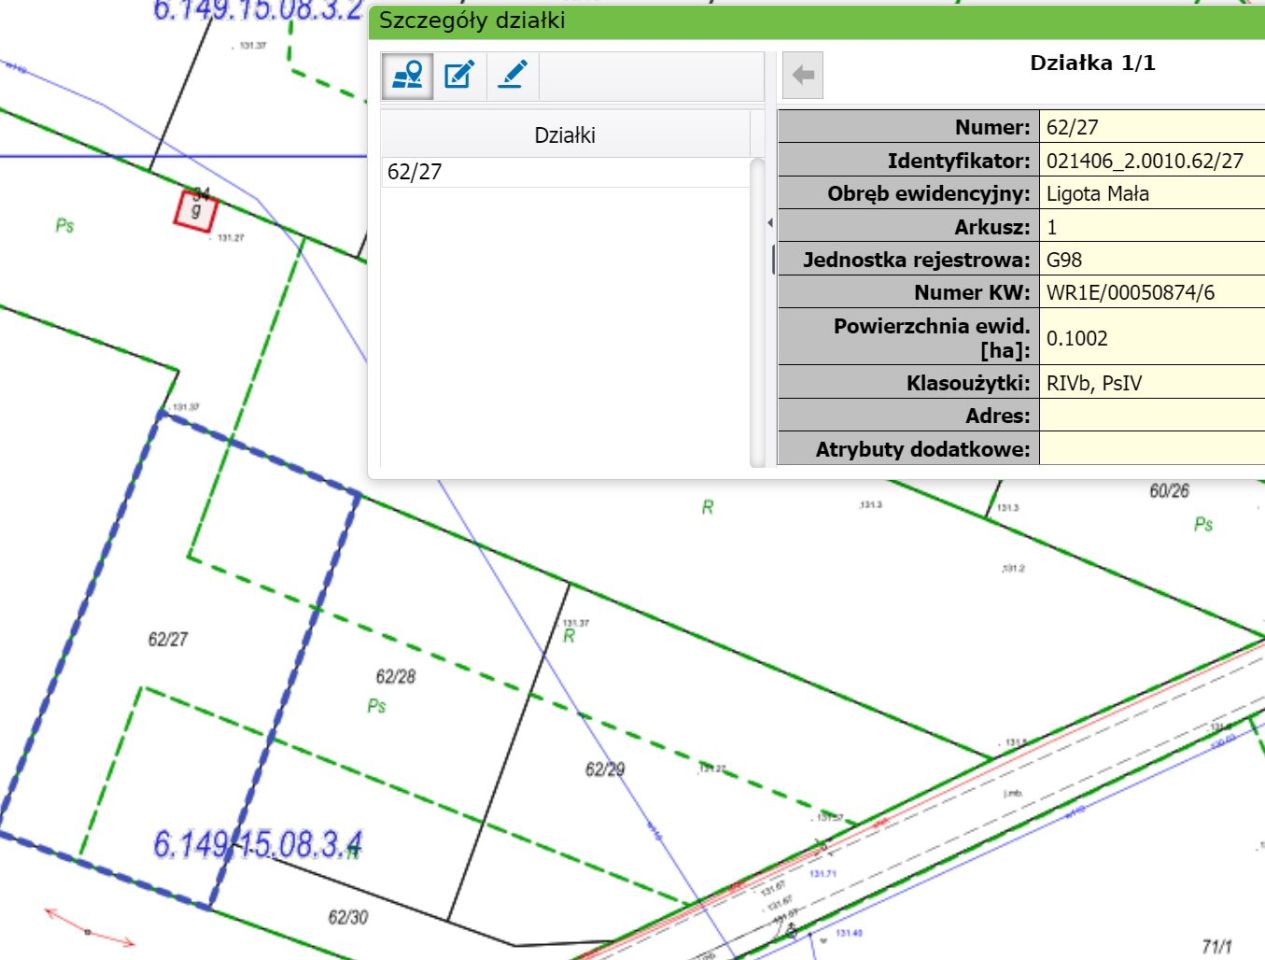Click parcel 62/29 label on the map
Viewport: 1265px width, 960px height.
[x=604, y=769]
